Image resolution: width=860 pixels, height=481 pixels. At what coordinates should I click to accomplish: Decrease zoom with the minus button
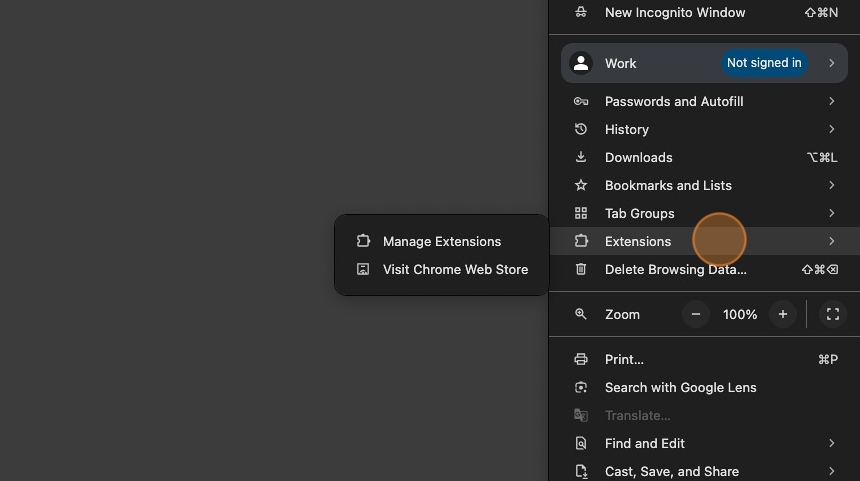696,314
